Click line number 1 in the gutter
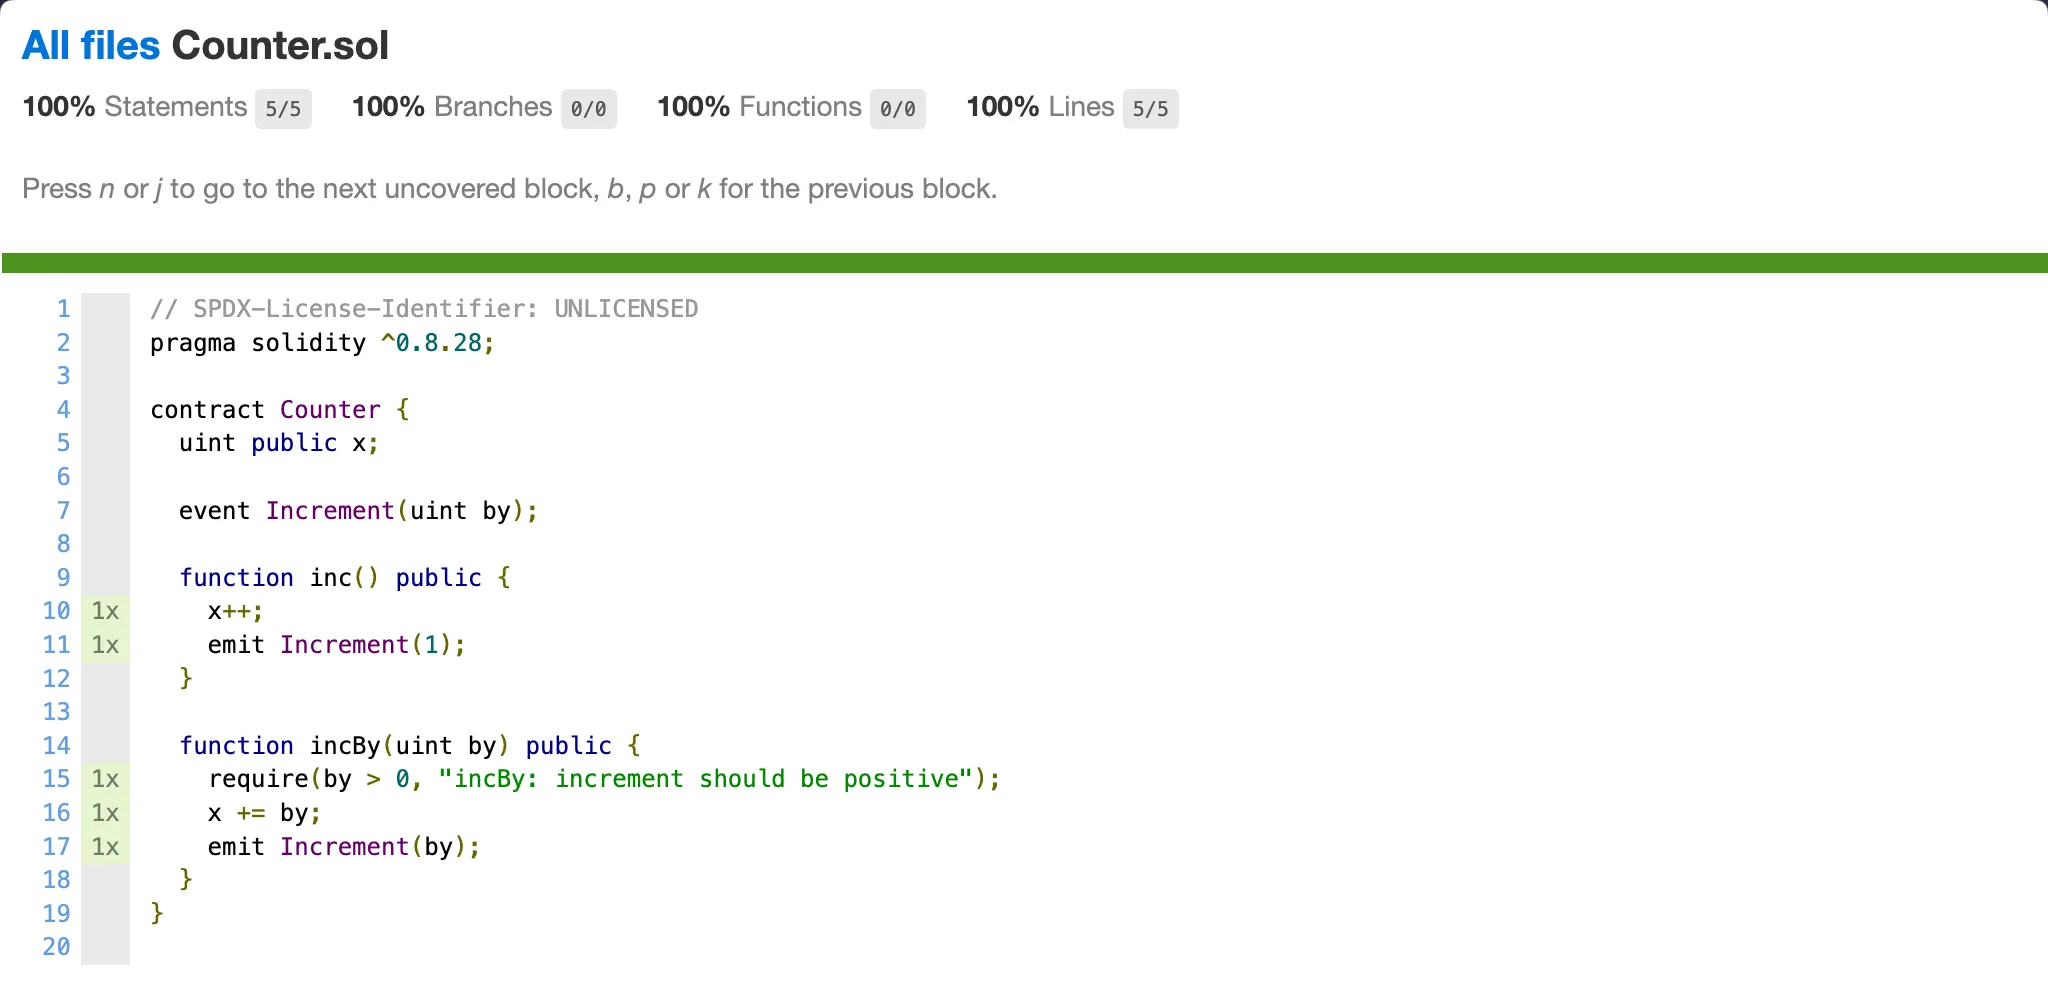Screen dimensions: 2048x1002 click(x=63, y=309)
